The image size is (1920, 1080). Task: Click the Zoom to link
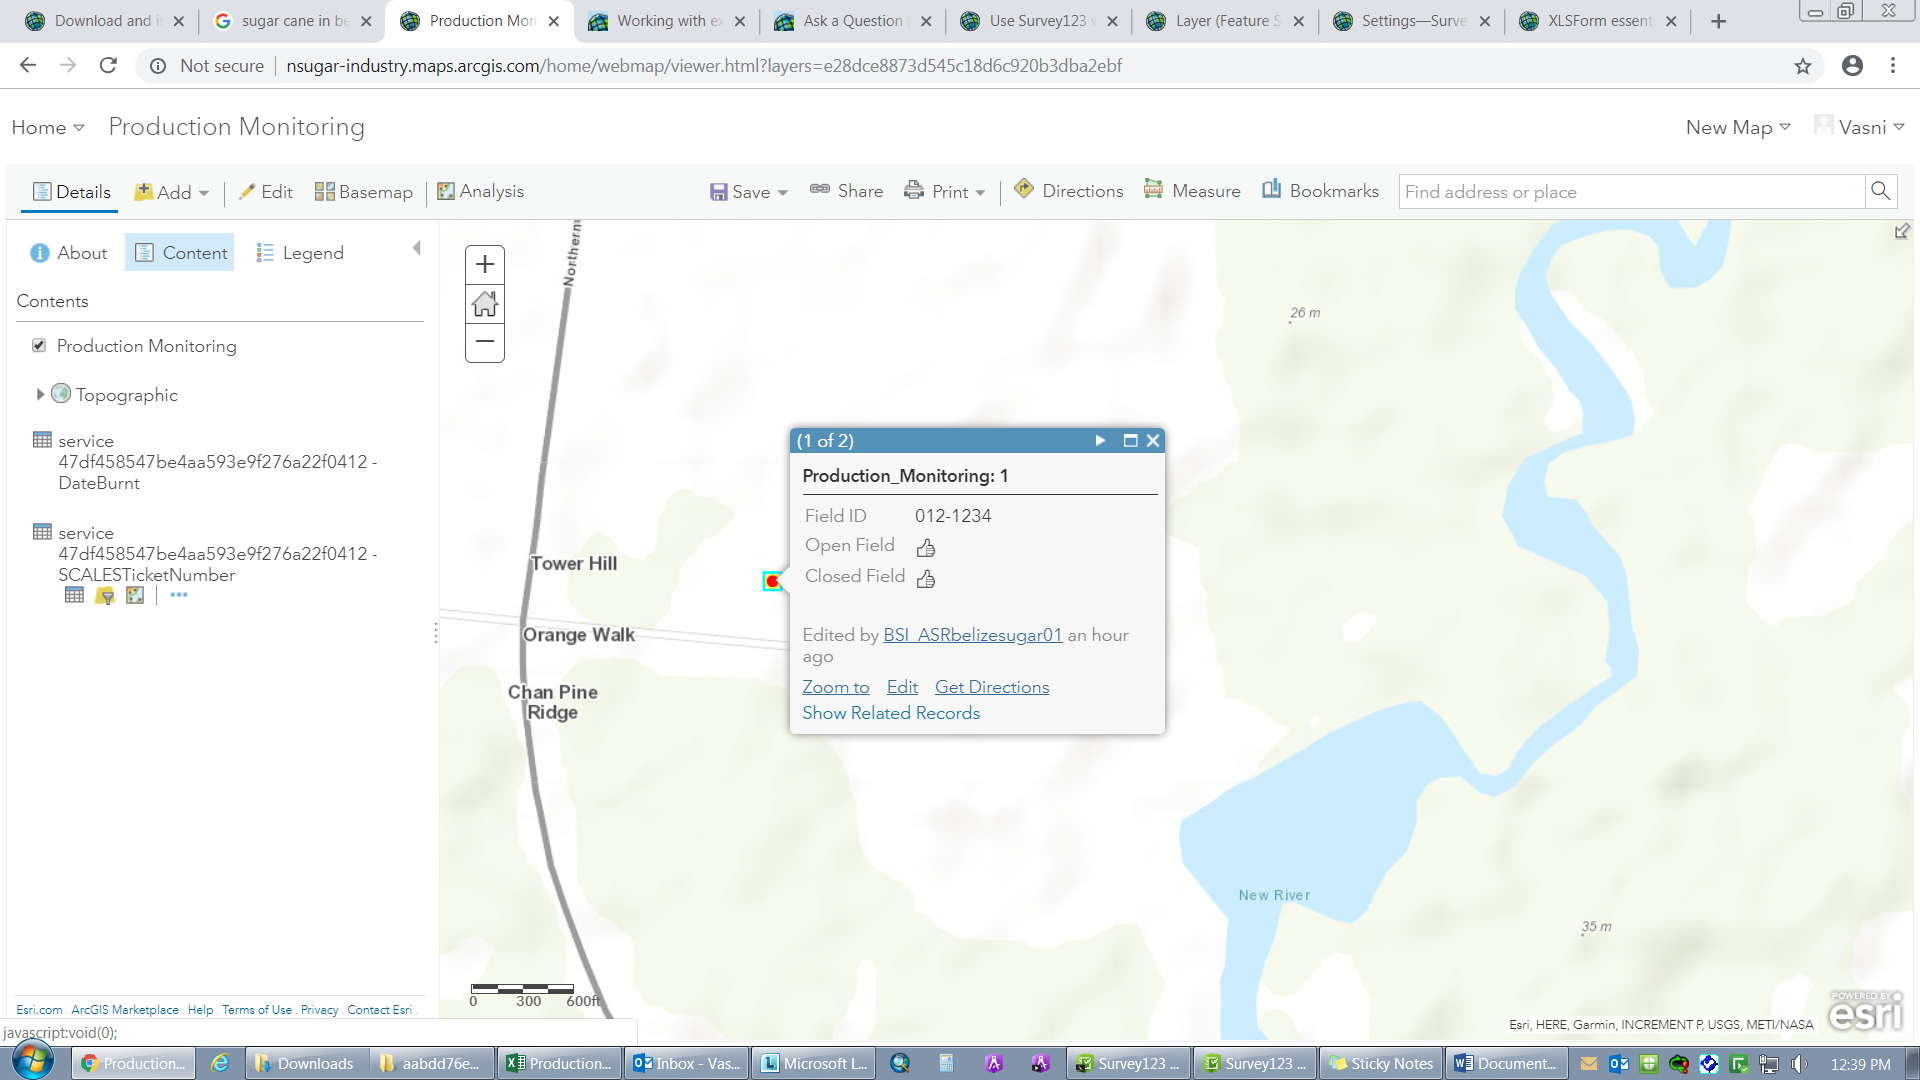(x=836, y=687)
